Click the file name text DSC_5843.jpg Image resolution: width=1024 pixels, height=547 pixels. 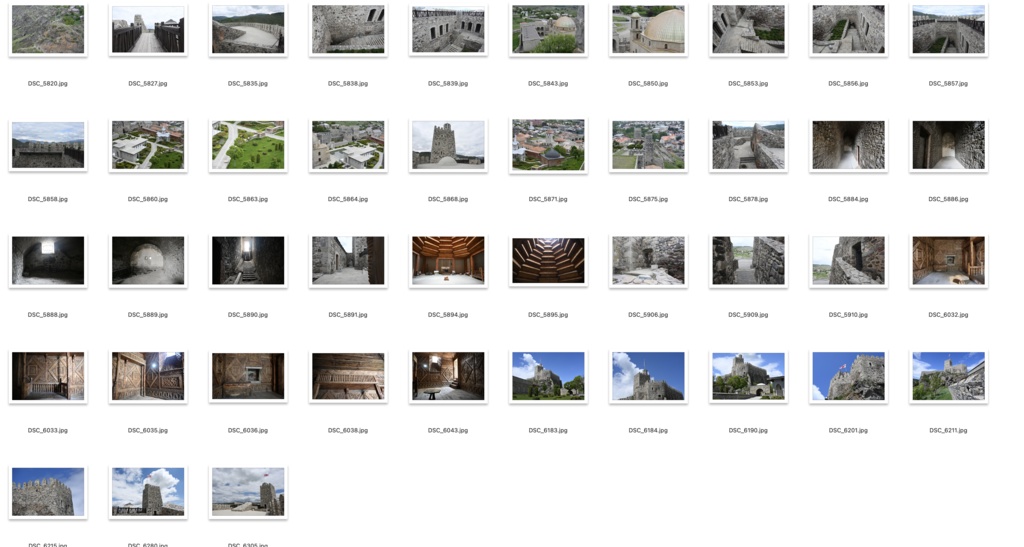pyautogui.click(x=548, y=84)
